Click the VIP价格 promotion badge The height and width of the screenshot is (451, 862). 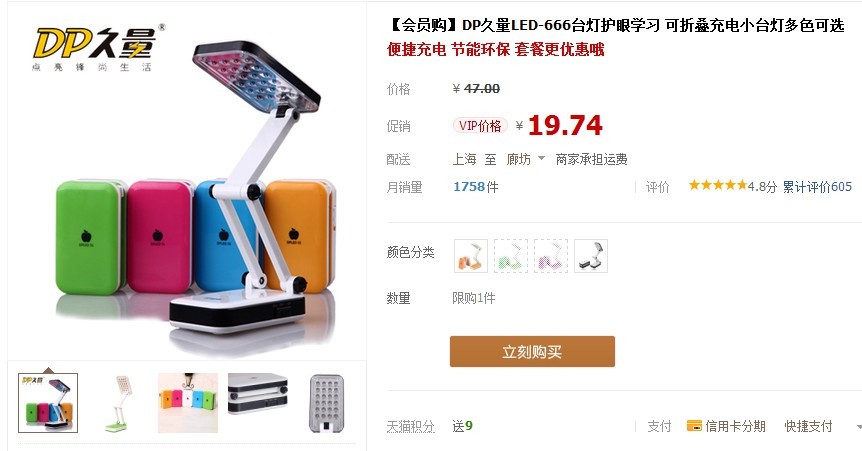(x=480, y=126)
